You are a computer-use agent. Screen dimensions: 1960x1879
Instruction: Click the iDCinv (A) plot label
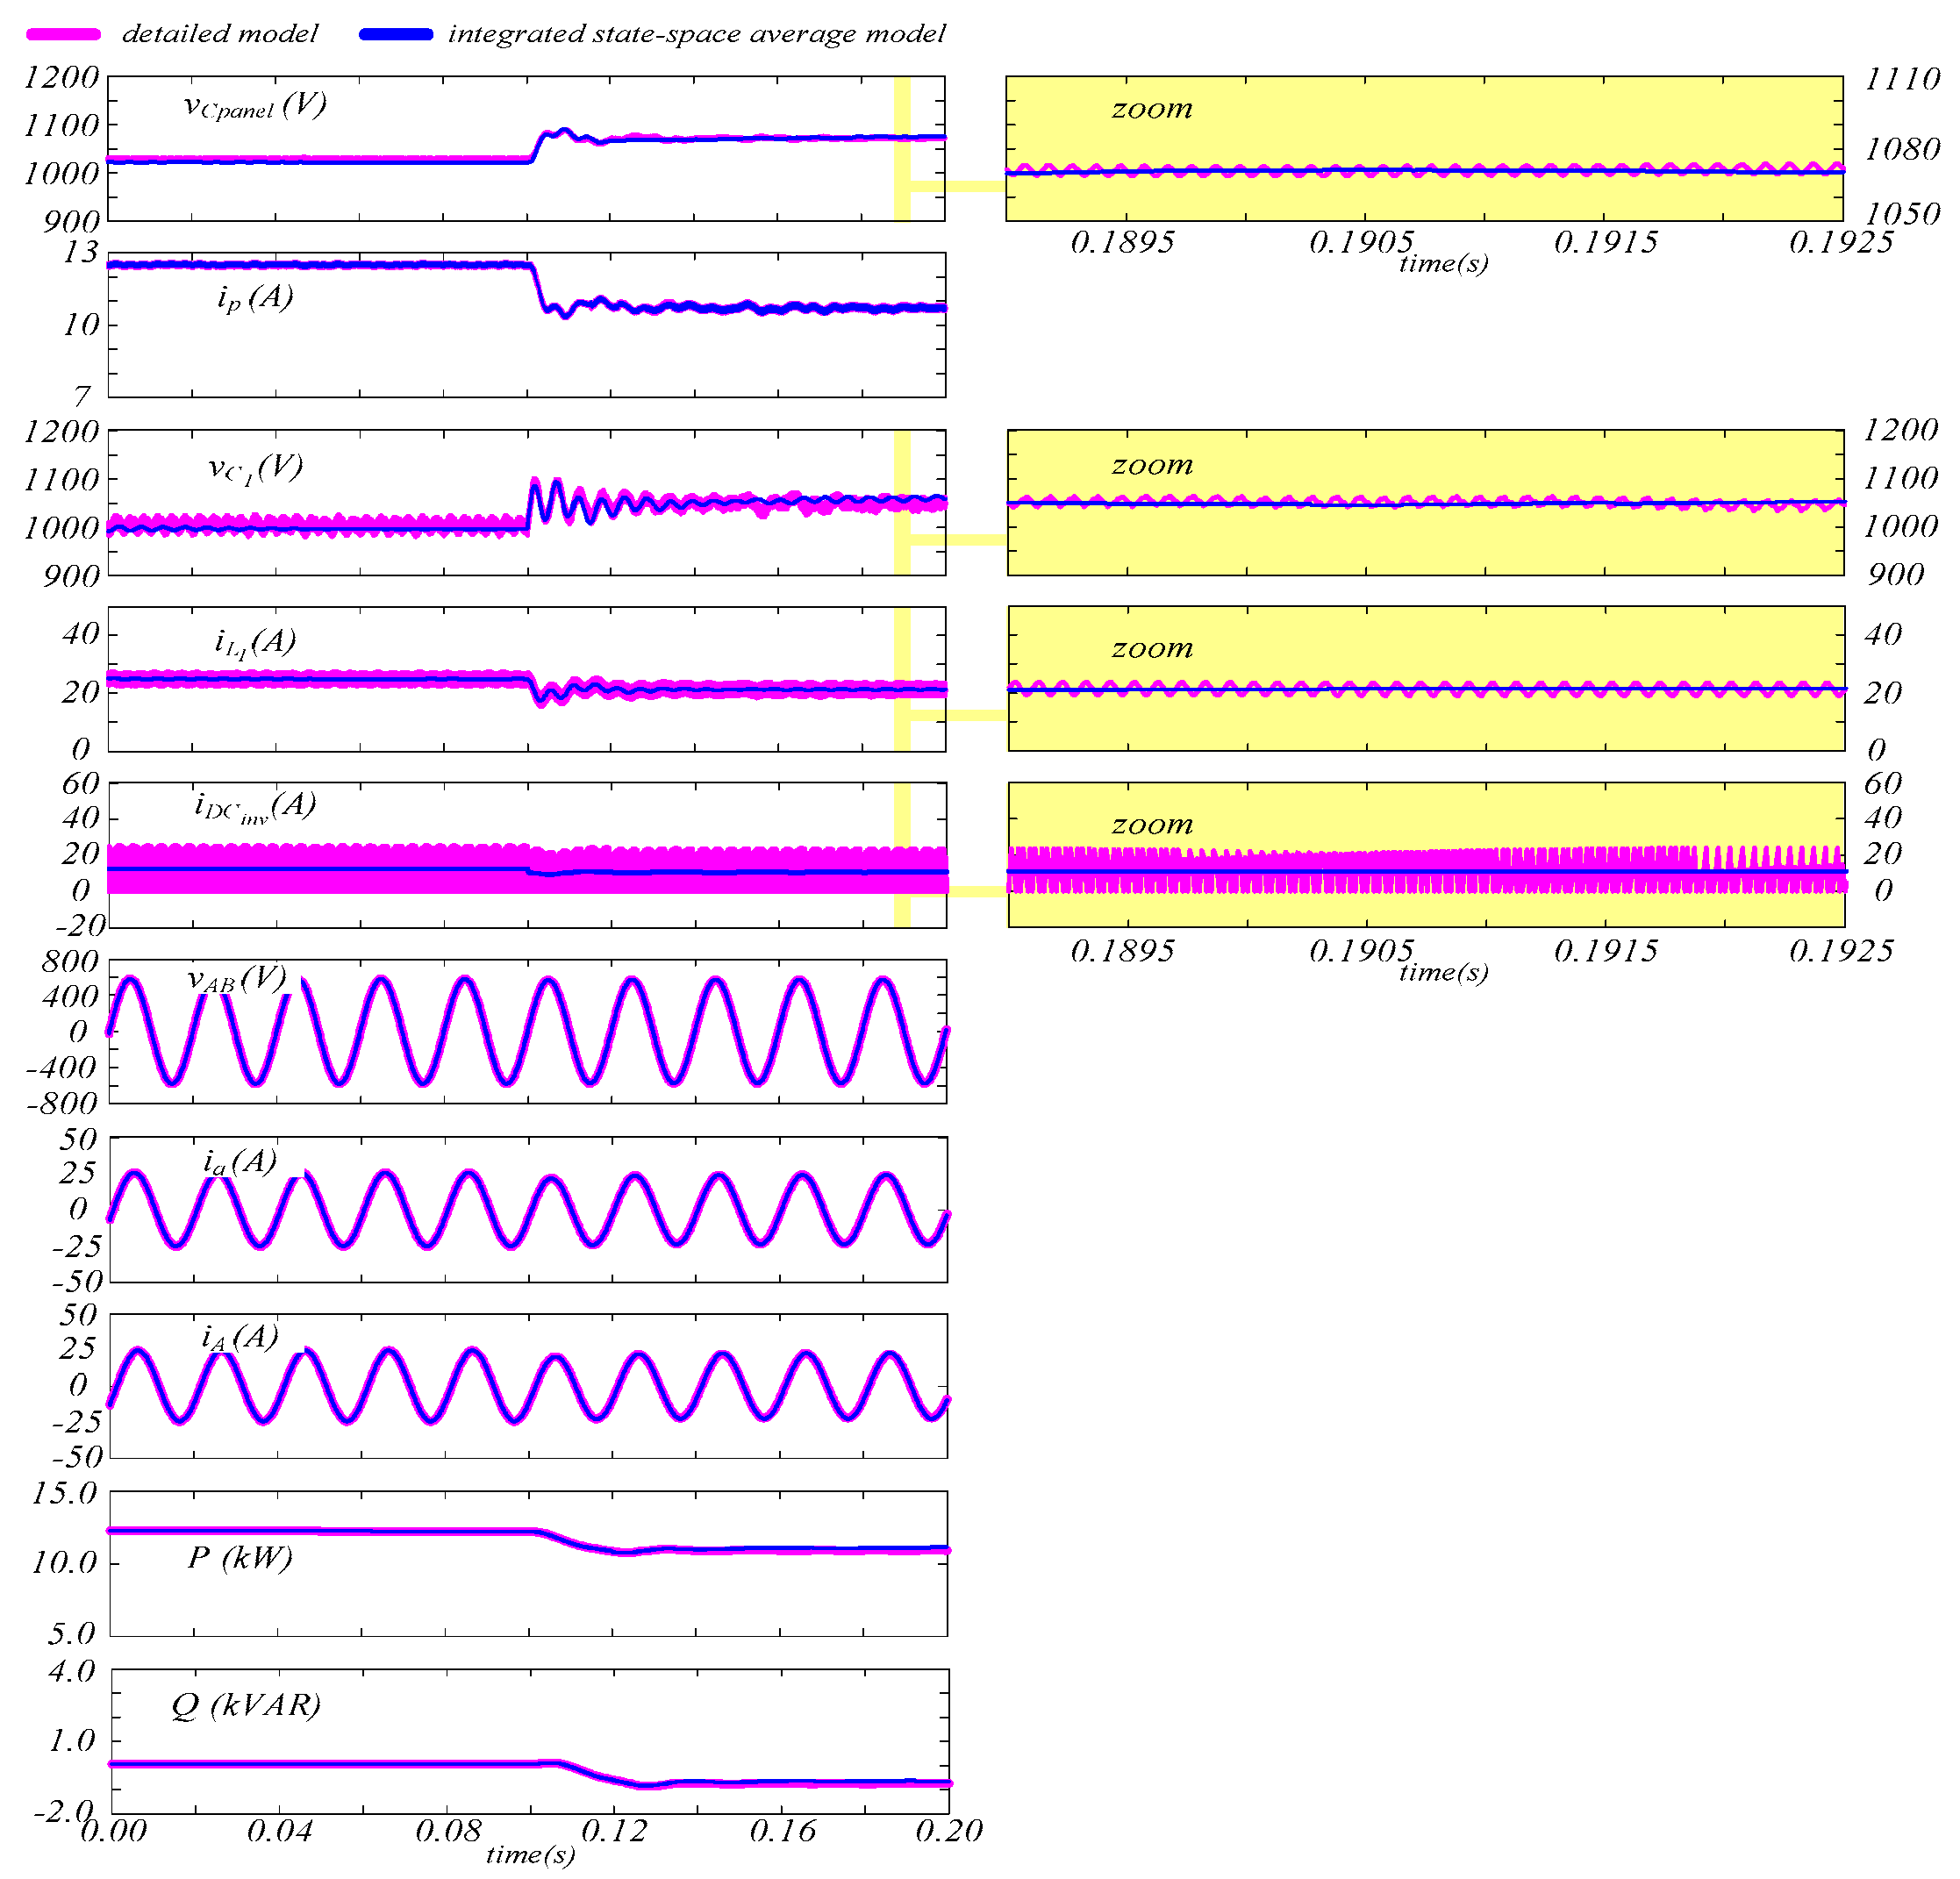255,806
